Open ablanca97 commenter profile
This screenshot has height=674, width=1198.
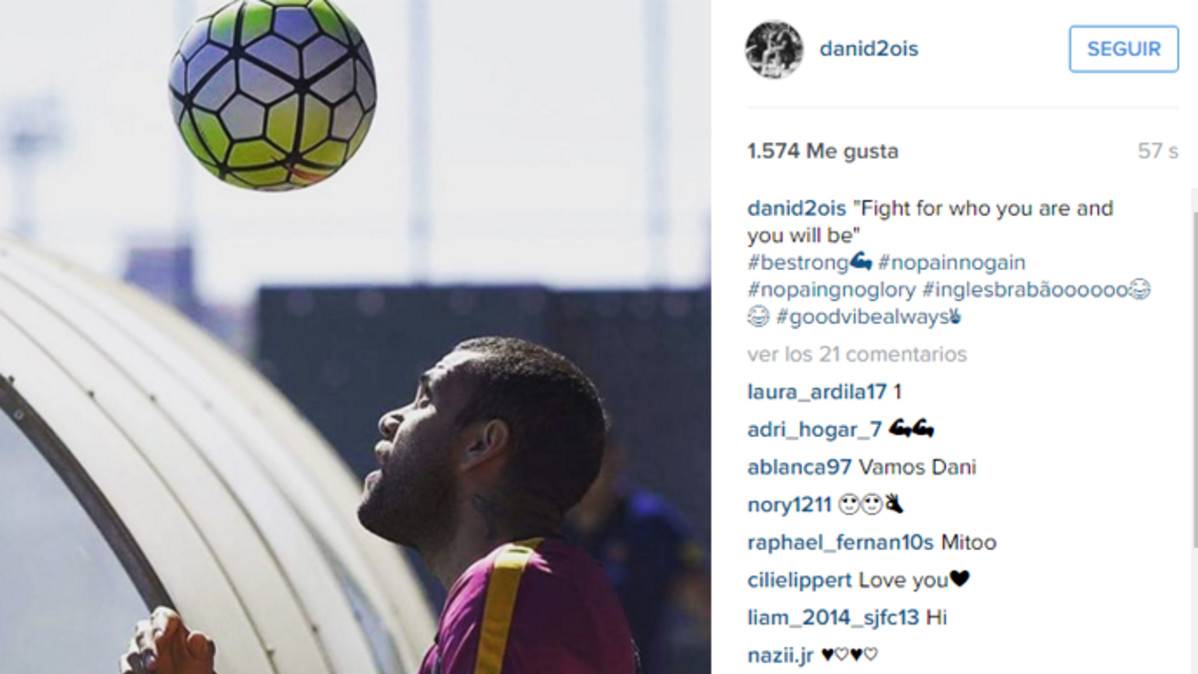click(799, 467)
